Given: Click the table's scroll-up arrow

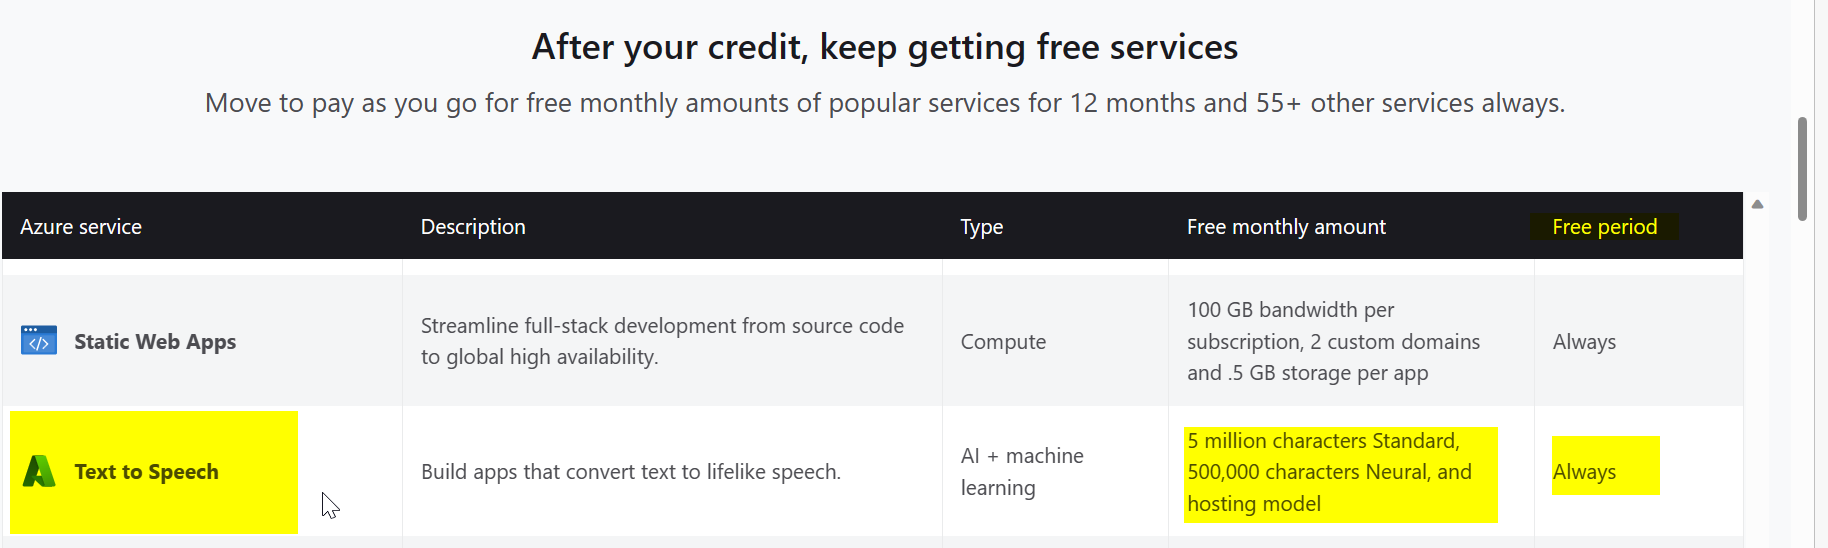Looking at the screenshot, I should (x=1757, y=204).
